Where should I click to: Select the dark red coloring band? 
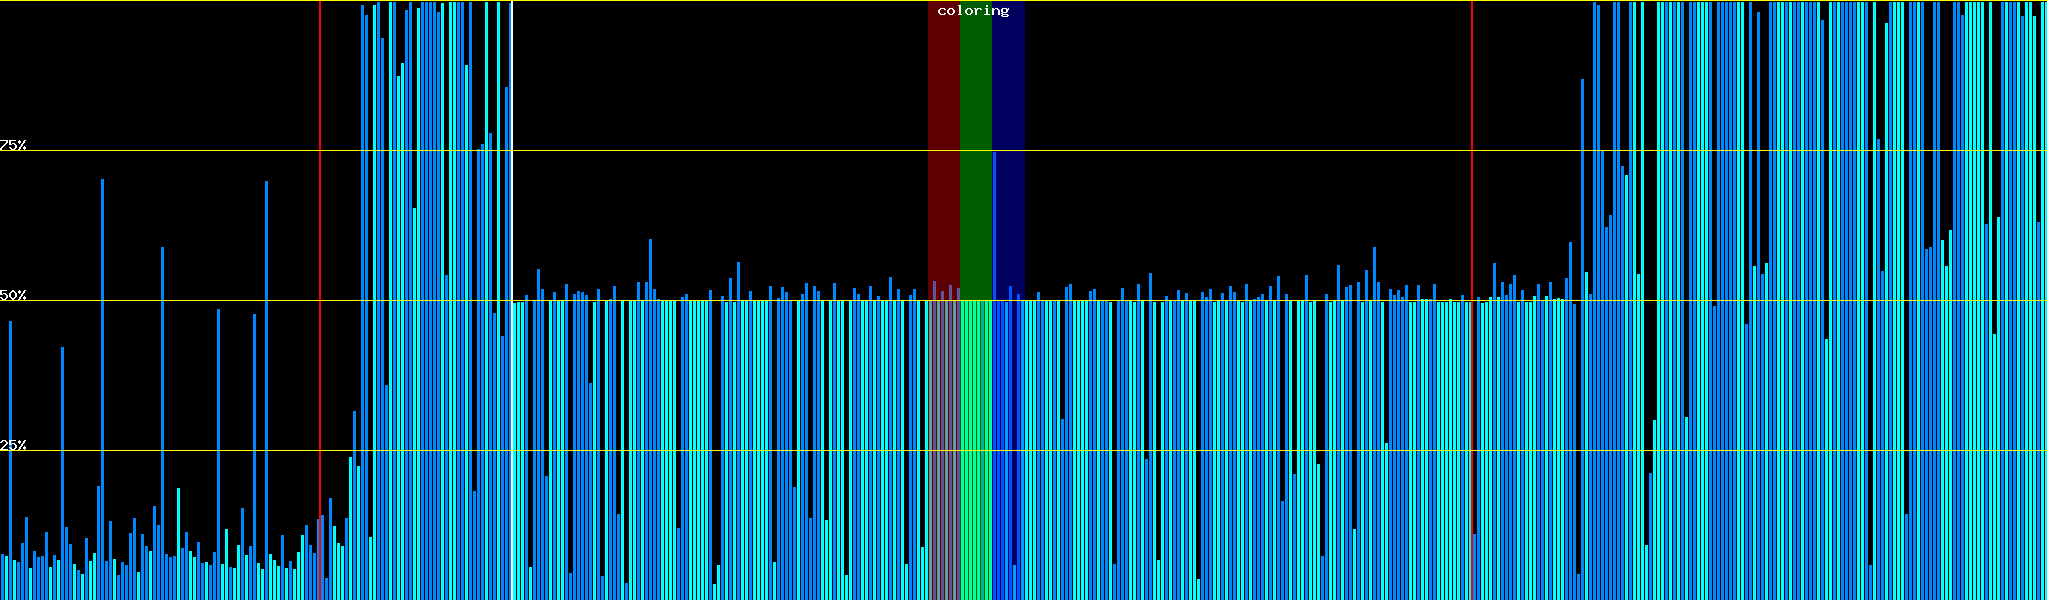[x=943, y=150]
